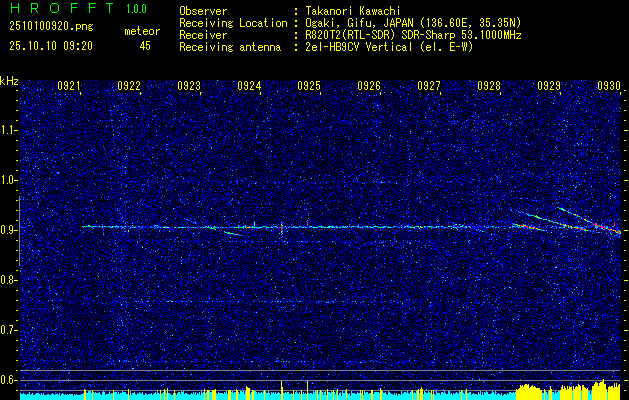Viewport: 629px width, 400px height.
Task: Click the 0.7 kHz axis label
Action: point(9,330)
